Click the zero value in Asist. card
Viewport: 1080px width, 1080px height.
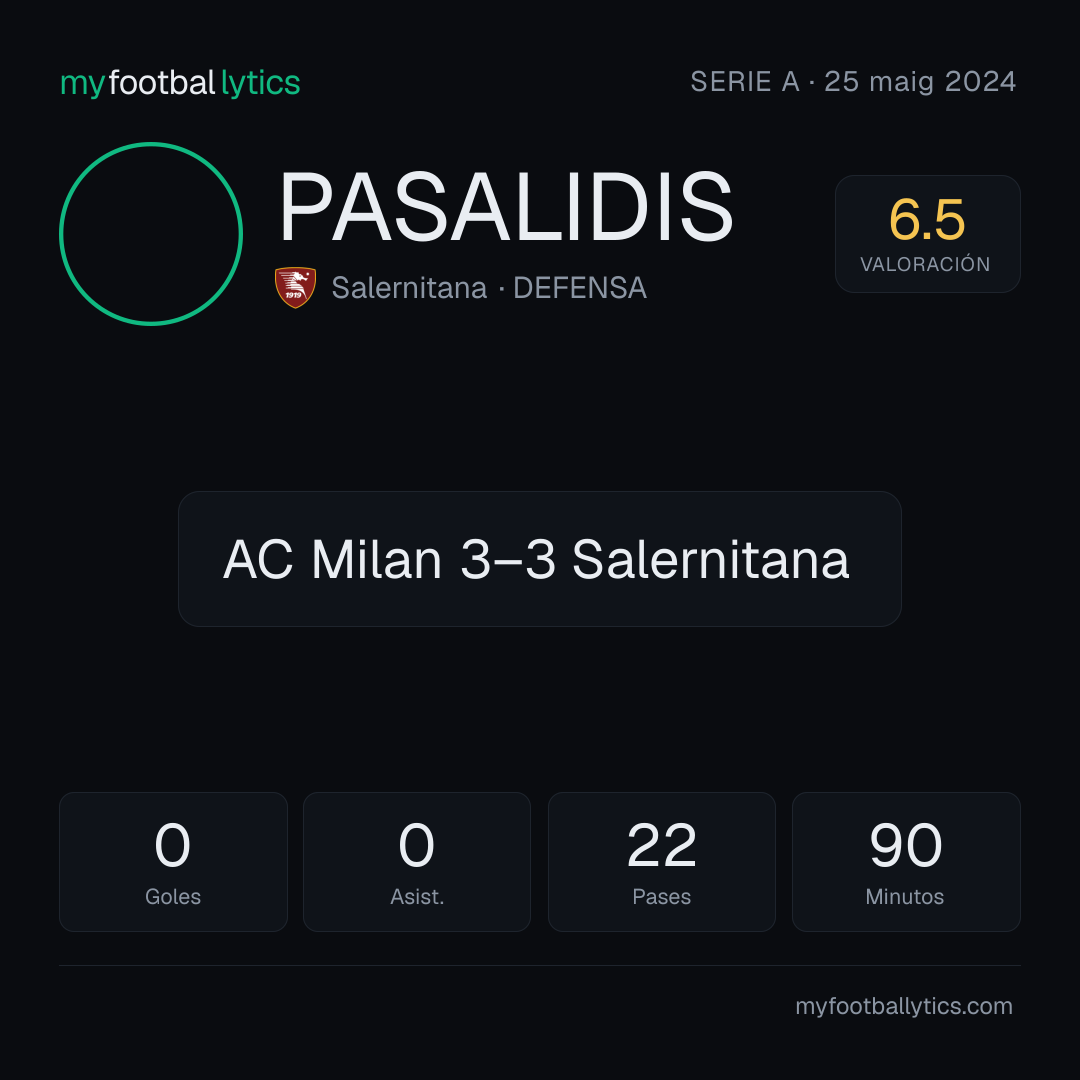[x=417, y=844]
